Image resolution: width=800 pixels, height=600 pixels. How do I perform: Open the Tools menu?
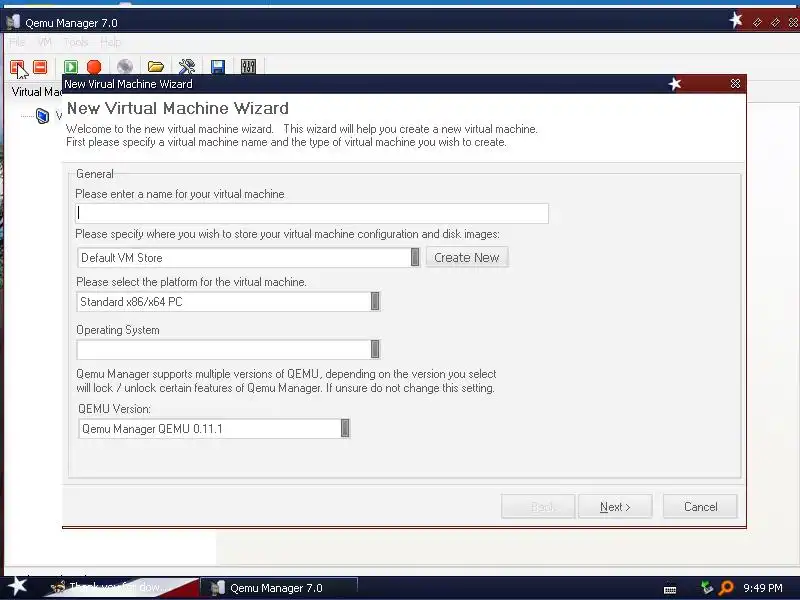pyautogui.click(x=76, y=42)
